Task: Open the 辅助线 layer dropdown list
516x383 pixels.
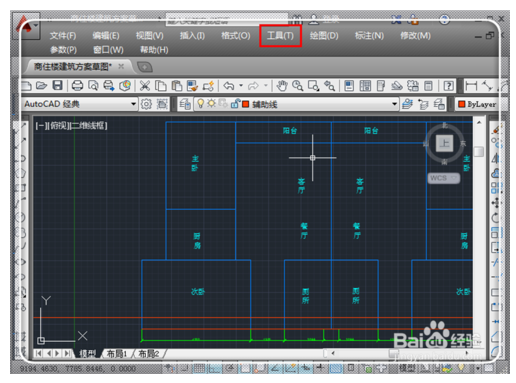Action: pyautogui.click(x=394, y=104)
